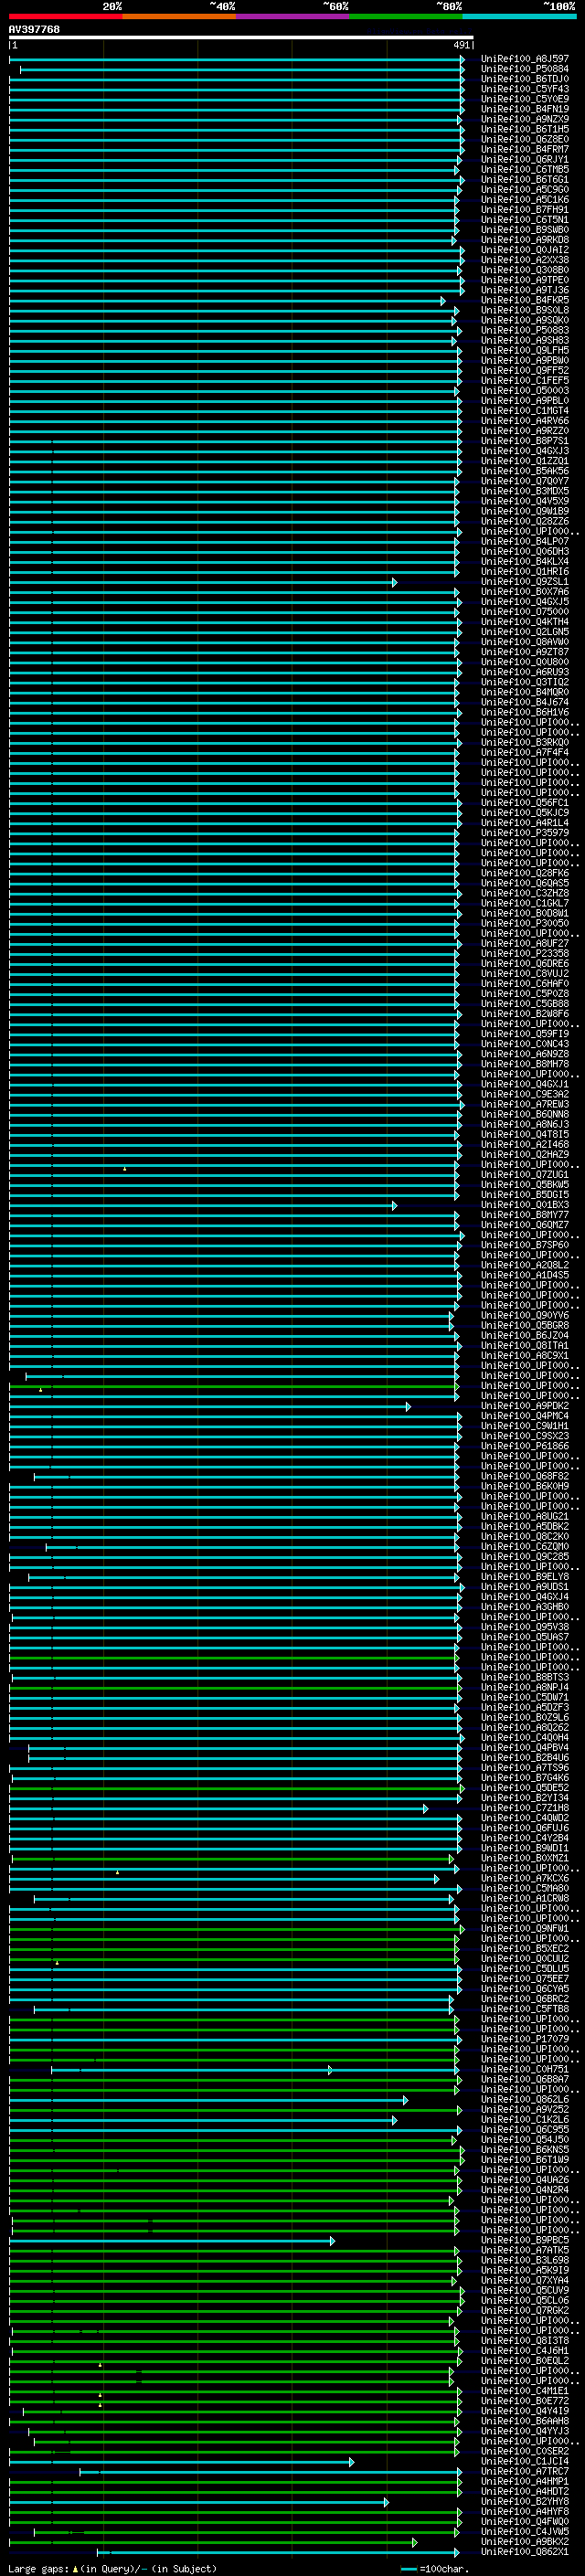585x2576 pixels.
Task: Click hit label UniRef100_B0EQL2
Action: 525,2360
